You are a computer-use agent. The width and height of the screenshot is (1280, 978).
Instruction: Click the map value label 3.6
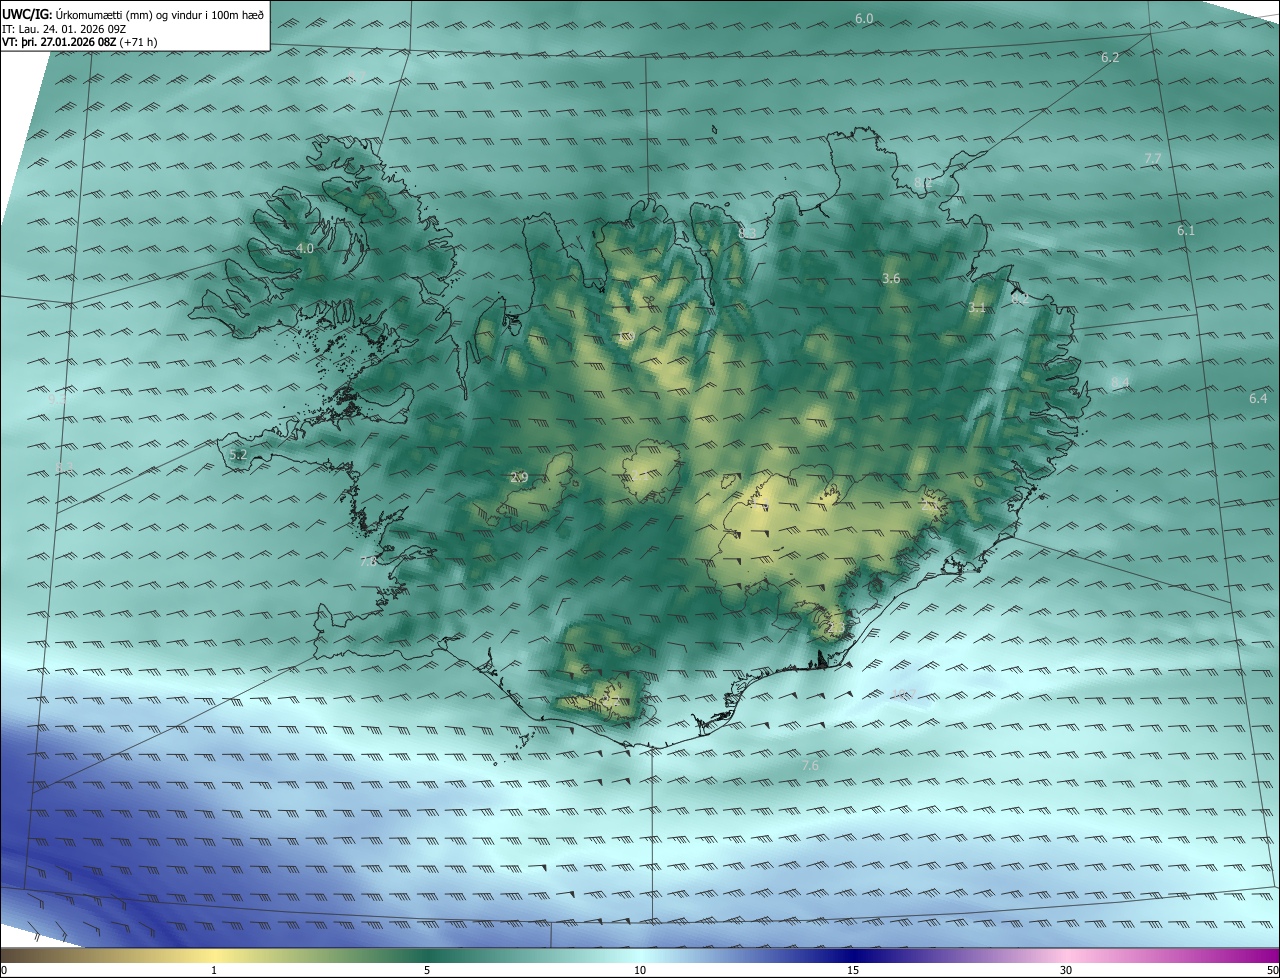(x=892, y=278)
